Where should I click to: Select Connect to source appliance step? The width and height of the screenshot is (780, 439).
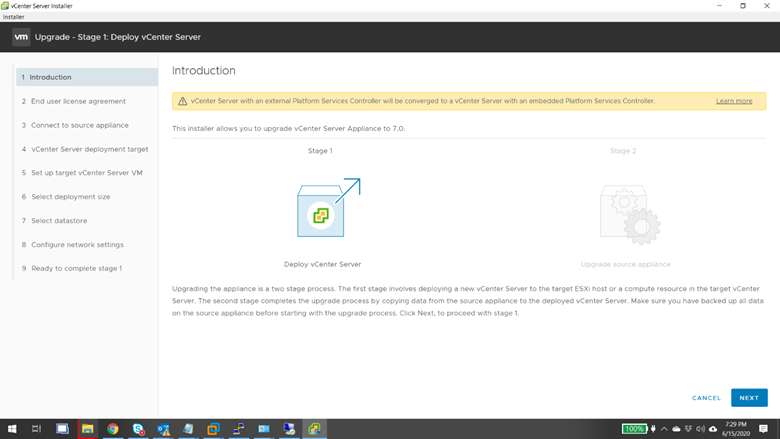tap(80, 125)
